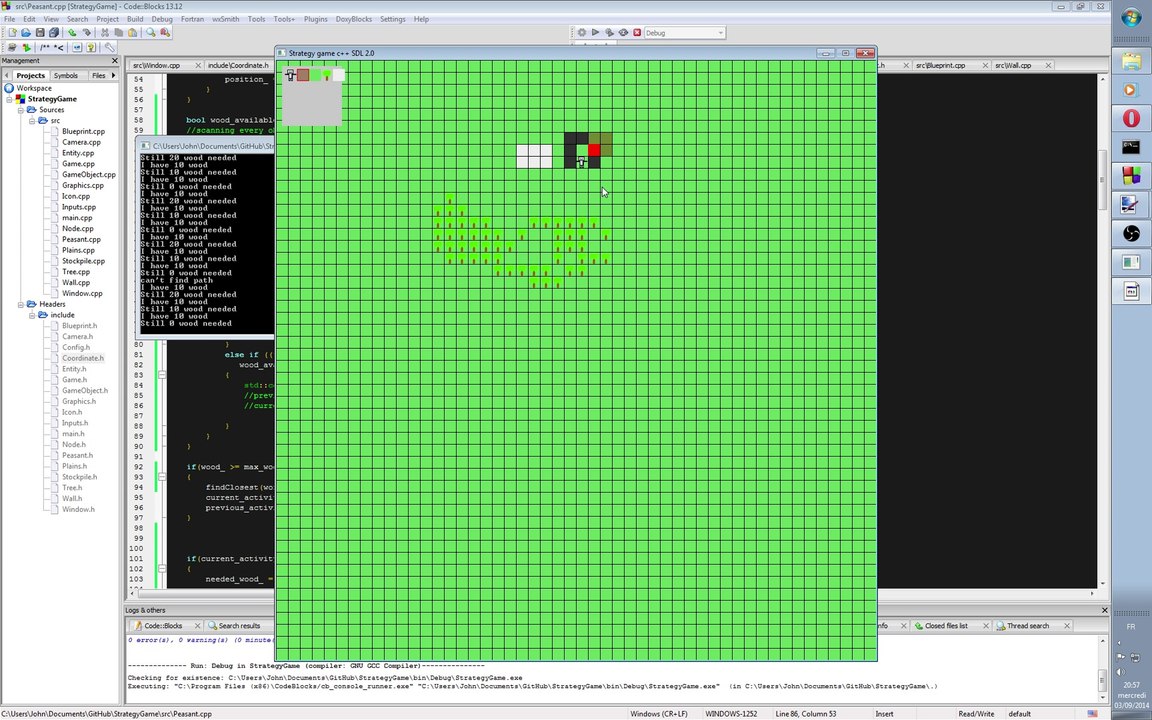
Task: Open the Build menu
Action: click(135, 19)
